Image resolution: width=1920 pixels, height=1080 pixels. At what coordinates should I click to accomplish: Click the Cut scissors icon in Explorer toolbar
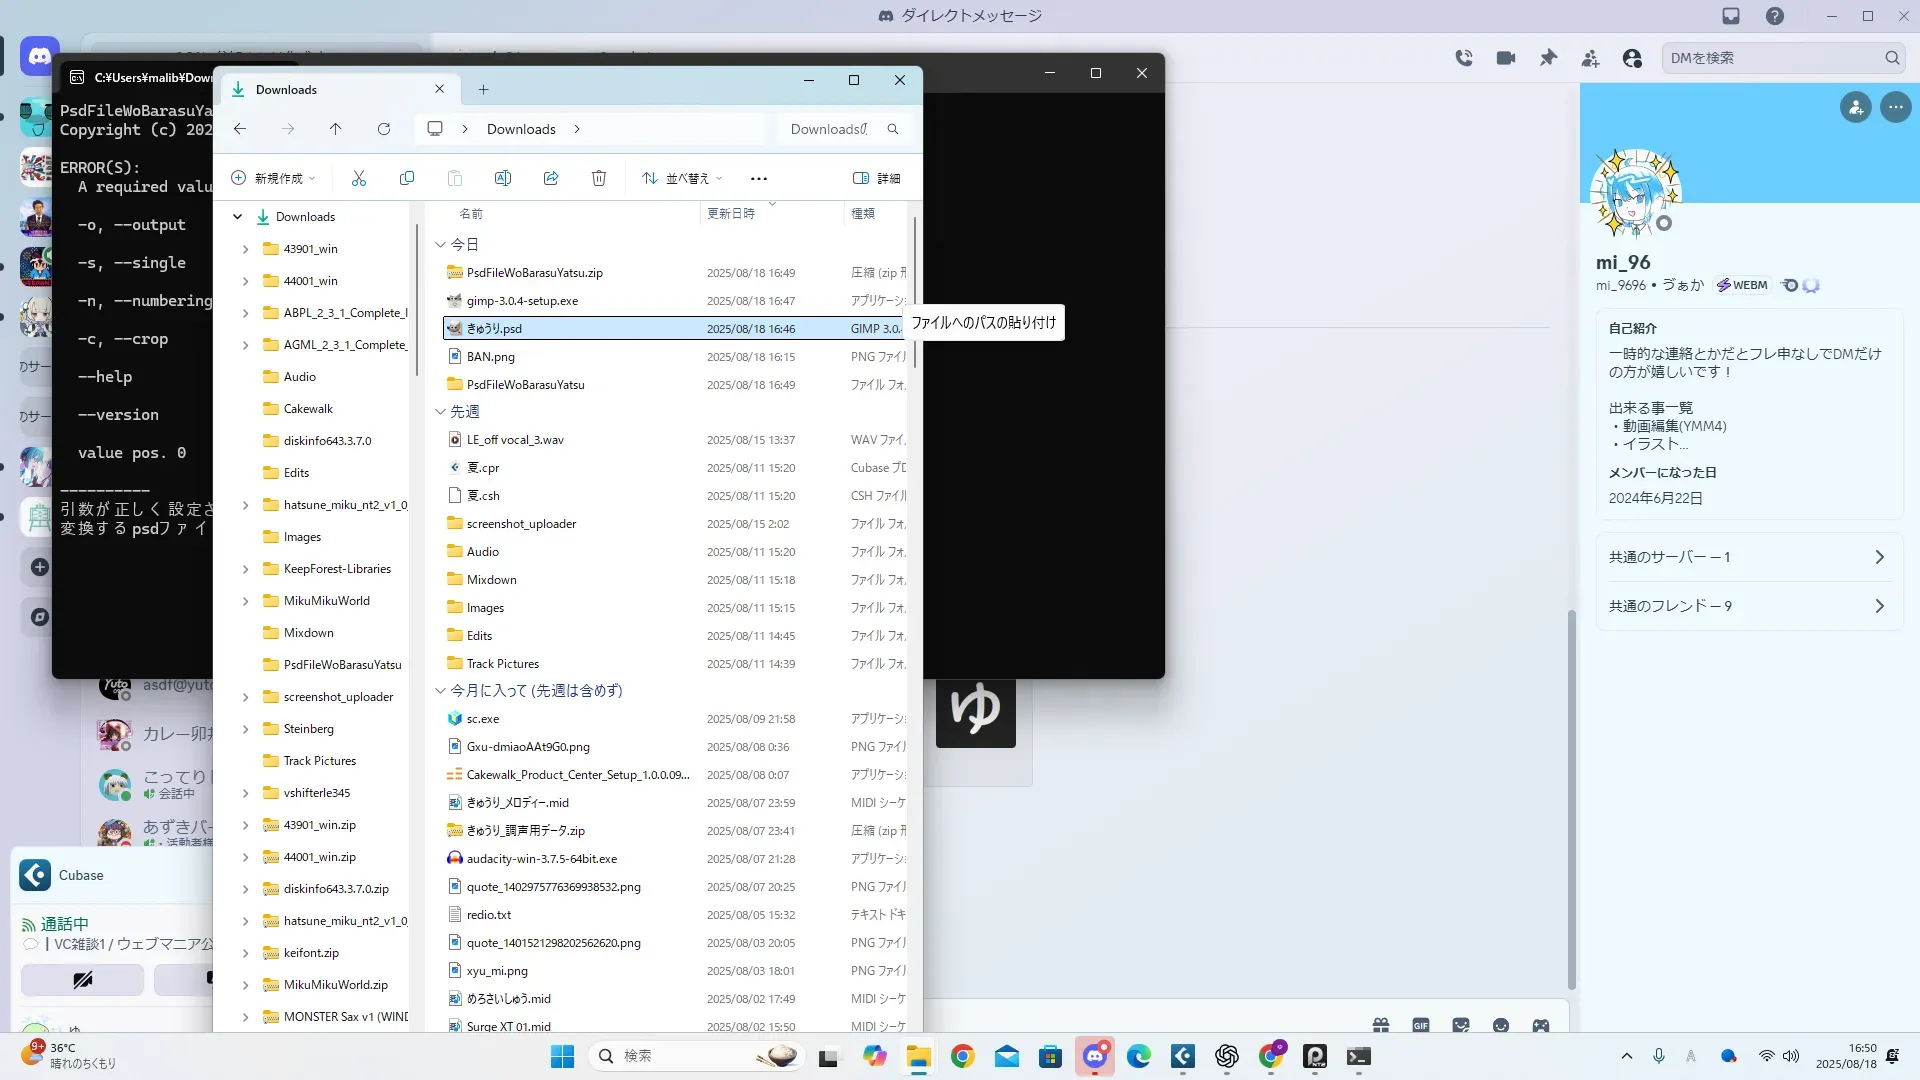point(359,178)
